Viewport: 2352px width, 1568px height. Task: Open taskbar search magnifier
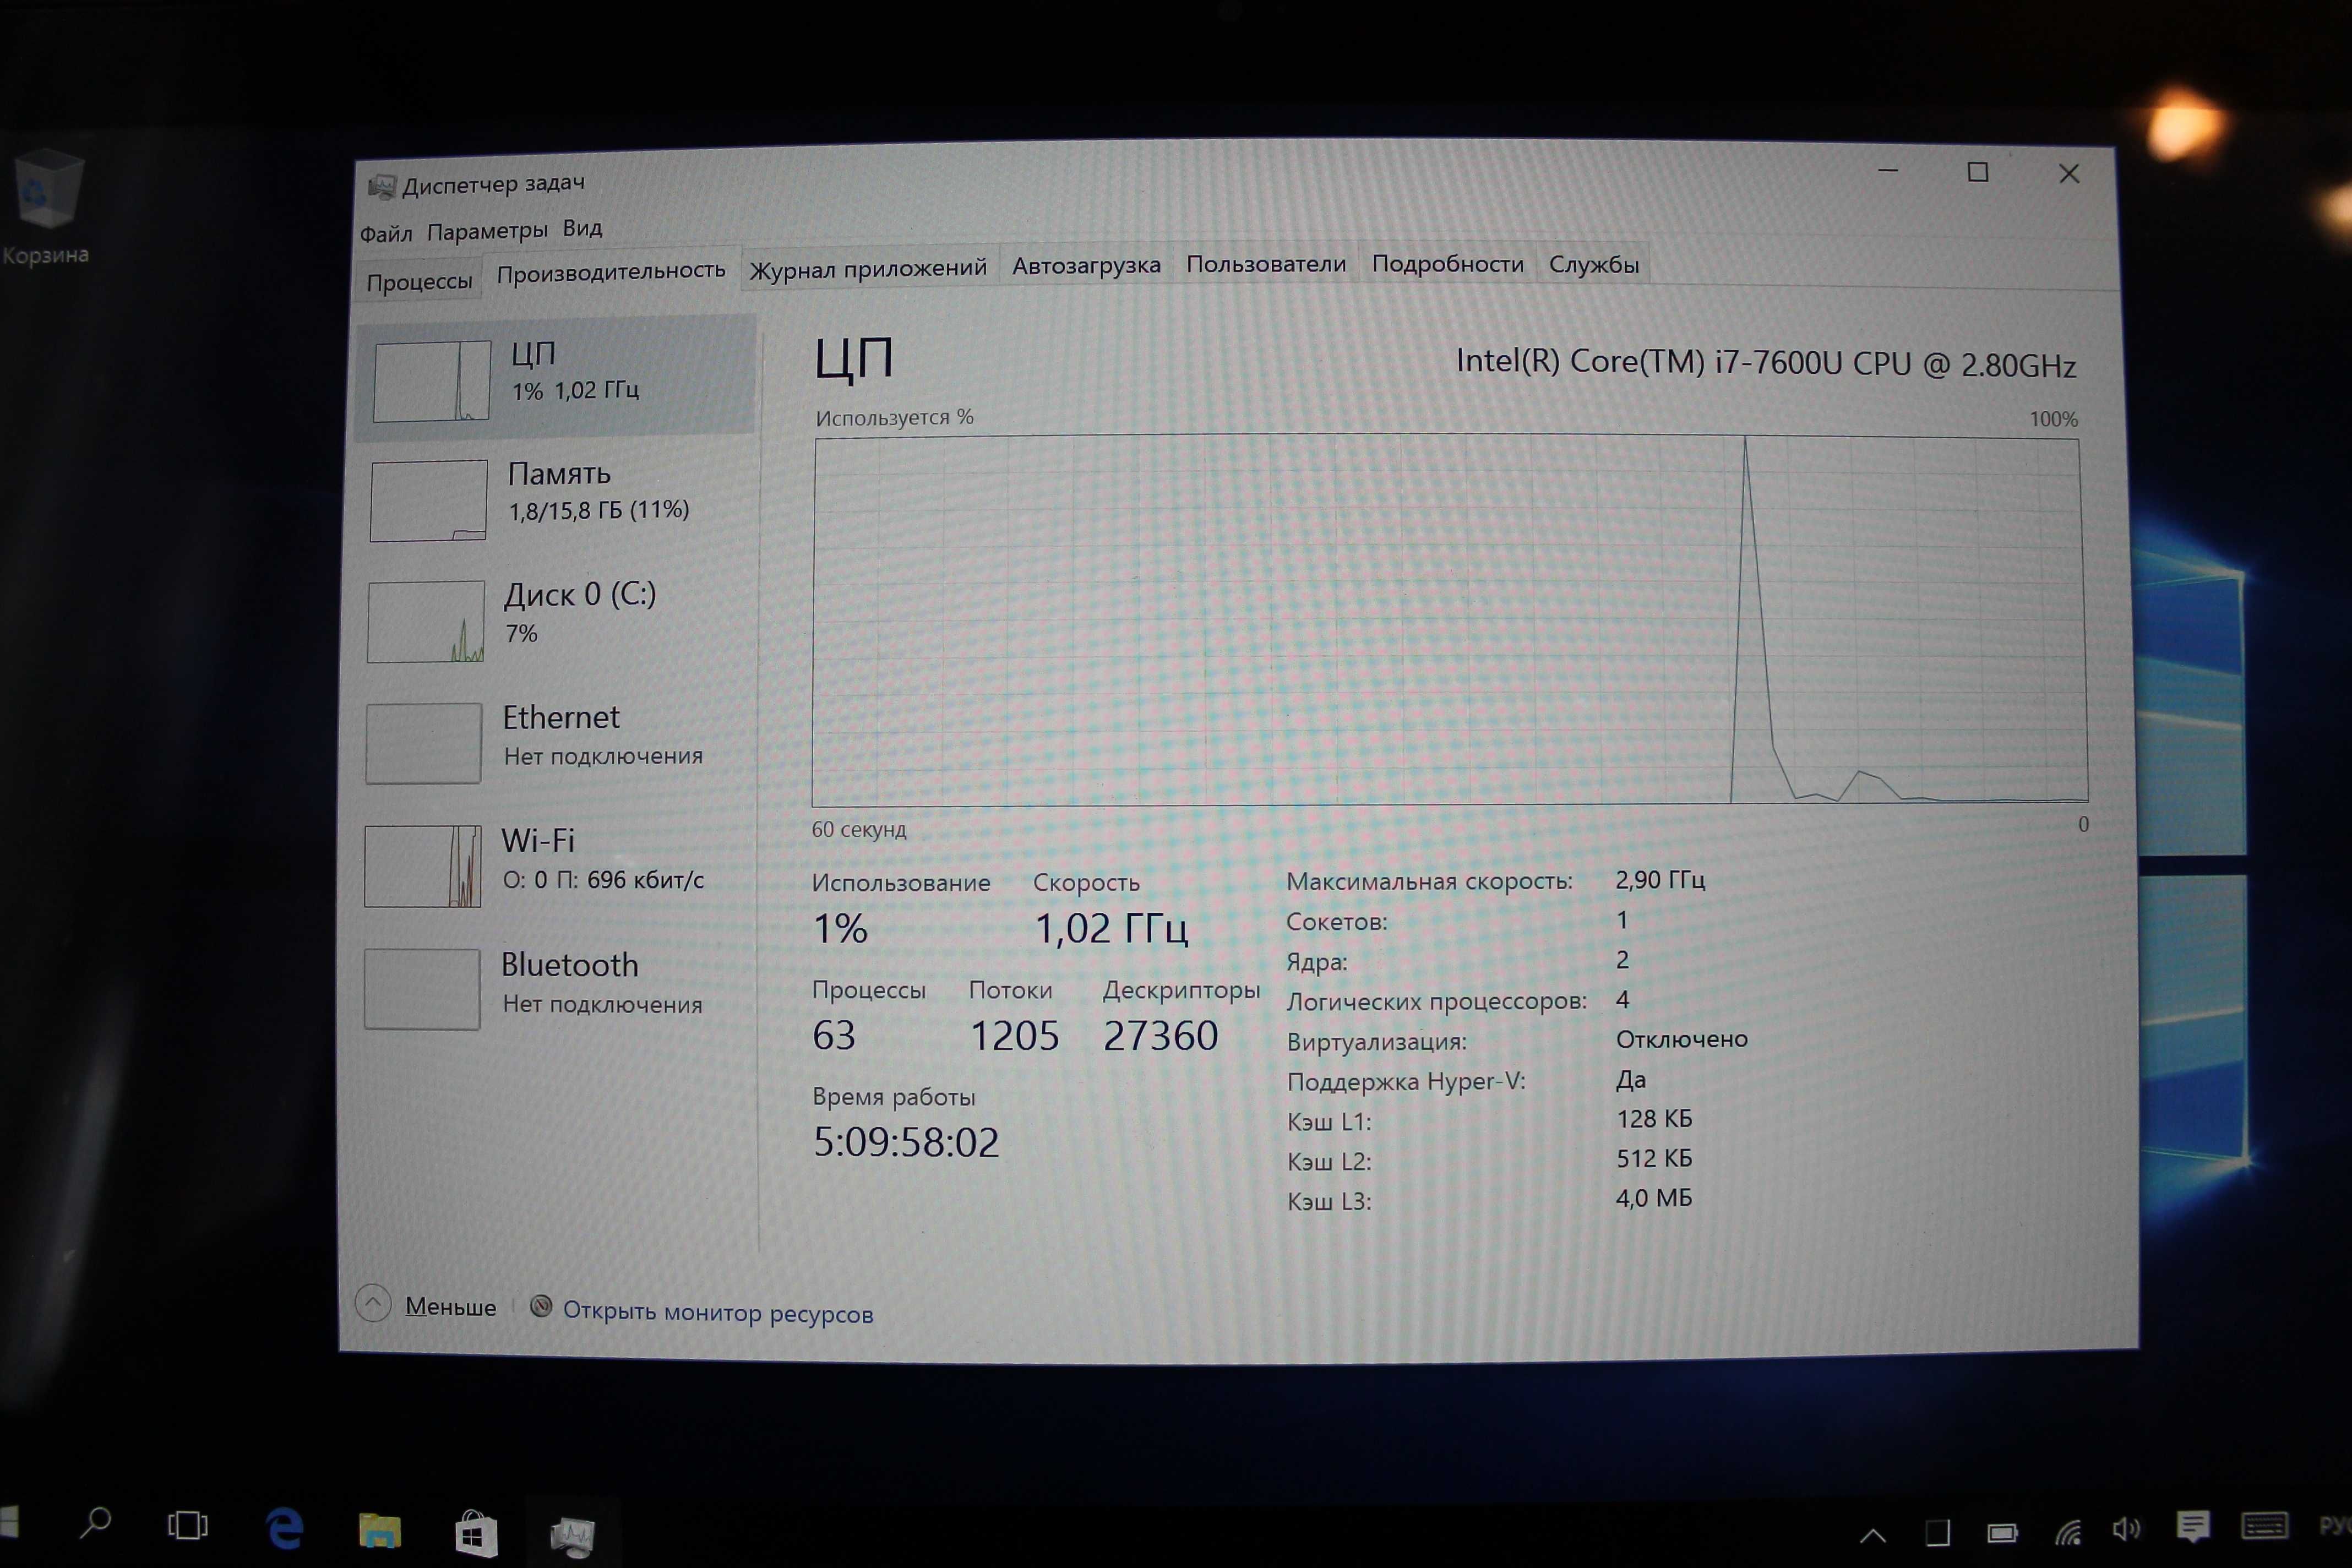95,1524
